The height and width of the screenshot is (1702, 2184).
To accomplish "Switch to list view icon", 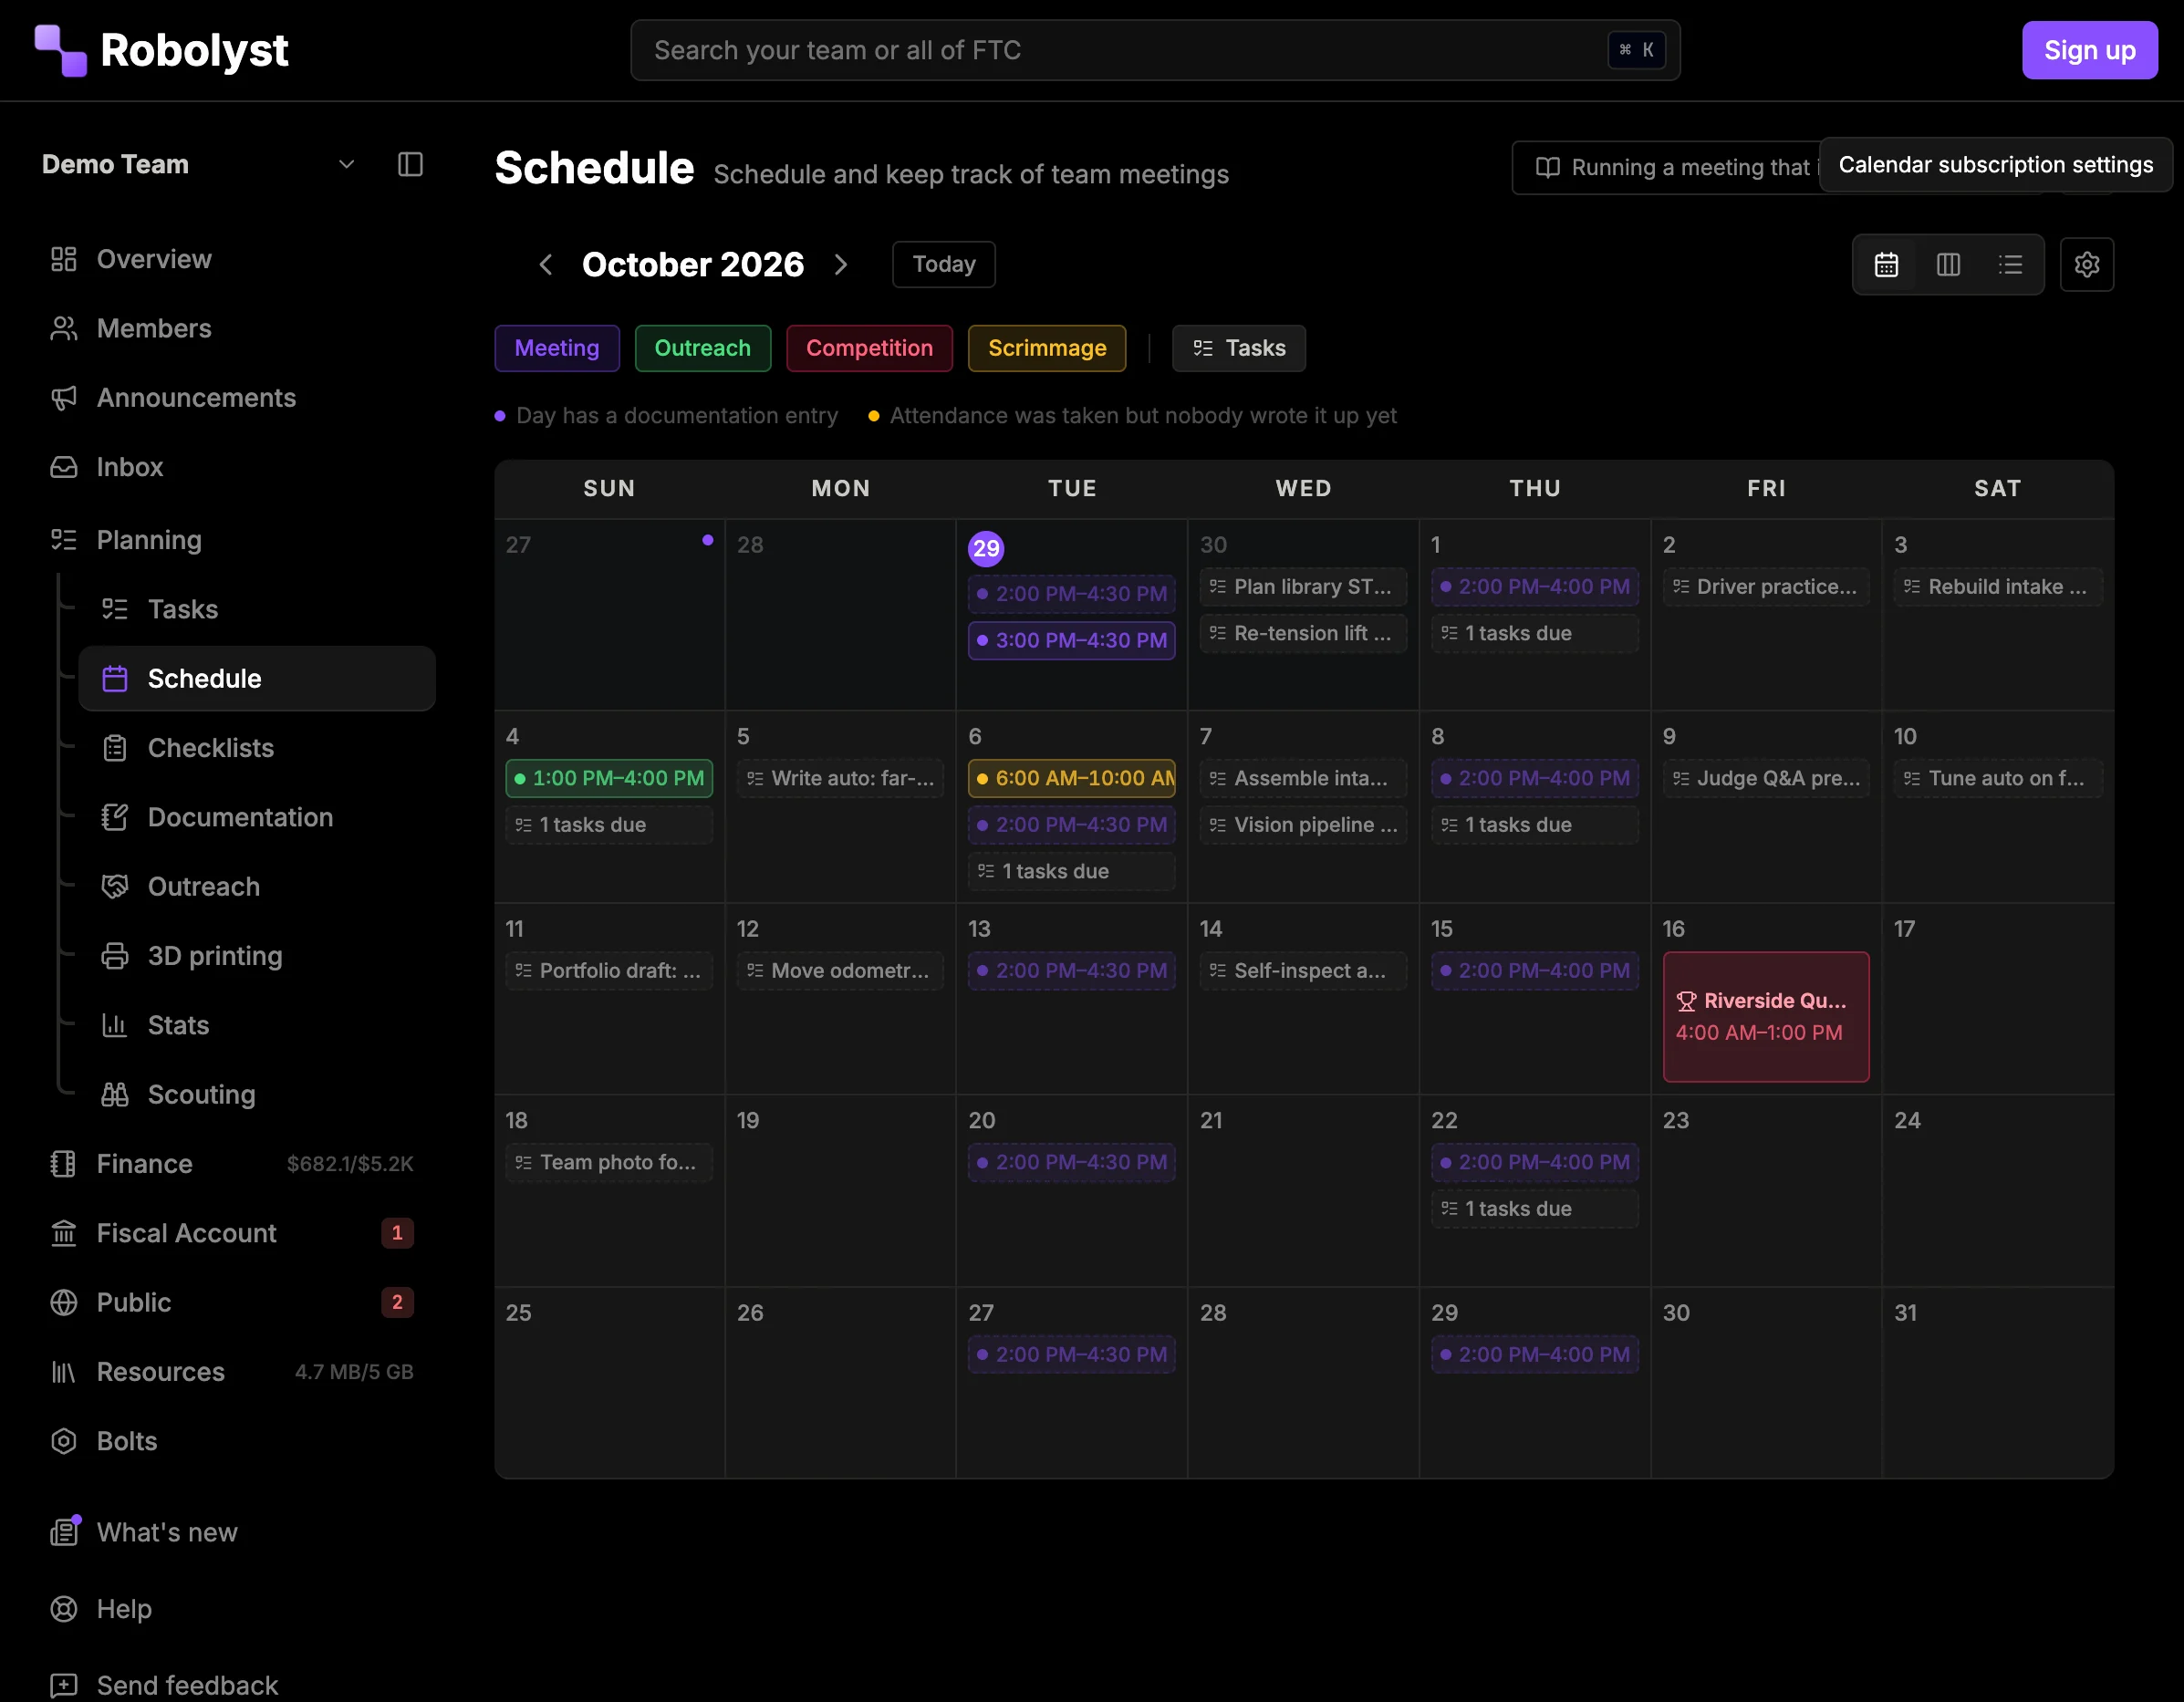I will (2010, 265).
